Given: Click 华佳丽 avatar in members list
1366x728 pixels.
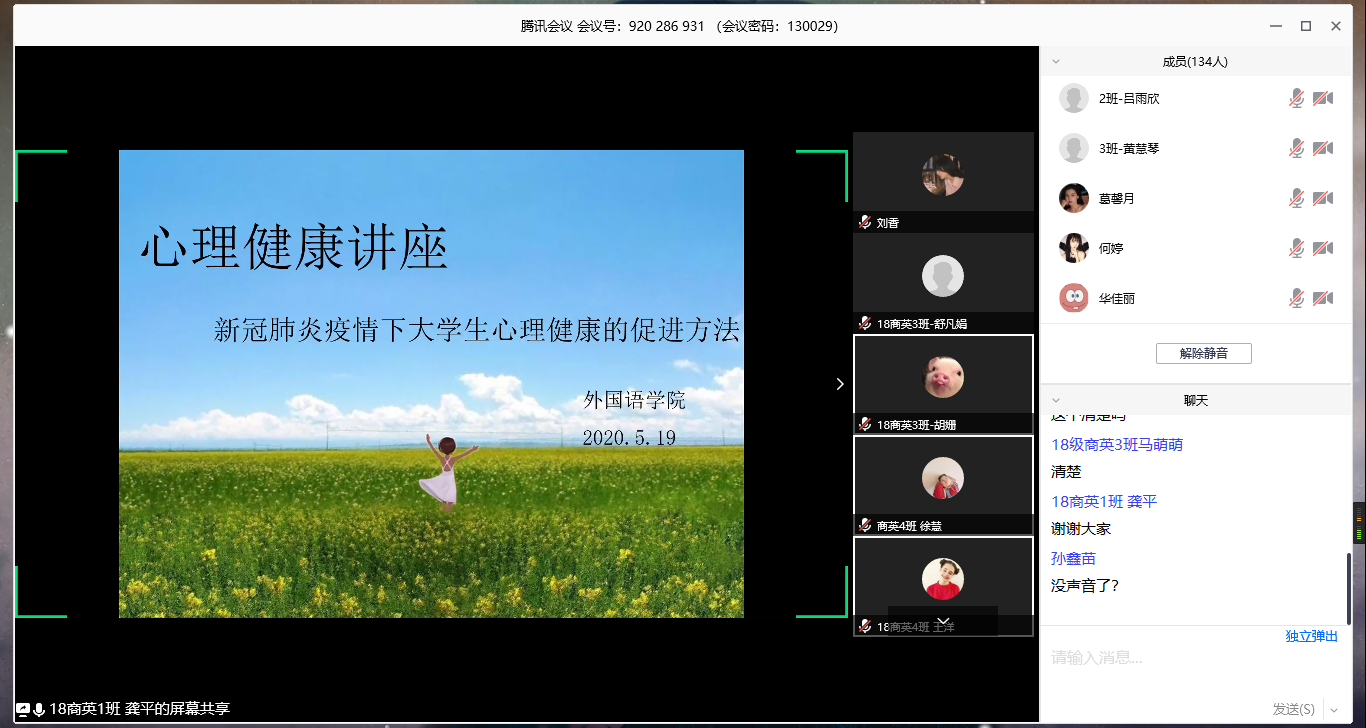Looking at the screenshot, I should 1074,297.
